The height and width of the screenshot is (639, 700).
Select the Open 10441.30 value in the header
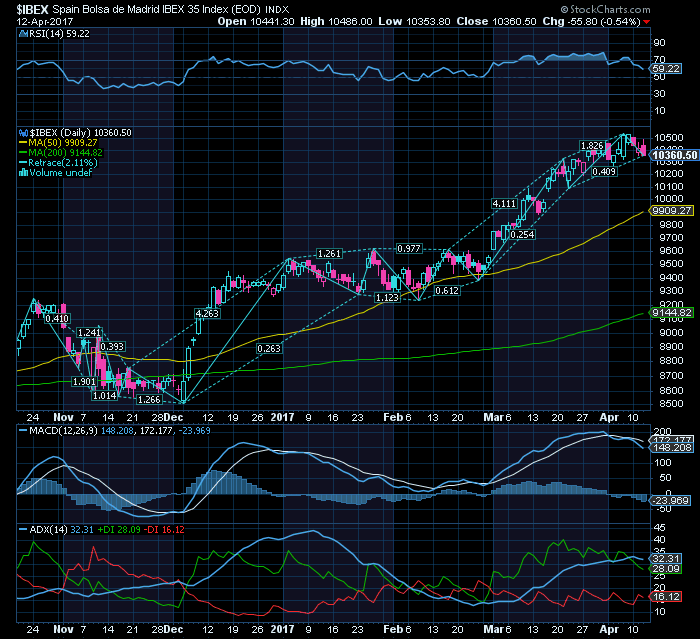tap(256, 21)
